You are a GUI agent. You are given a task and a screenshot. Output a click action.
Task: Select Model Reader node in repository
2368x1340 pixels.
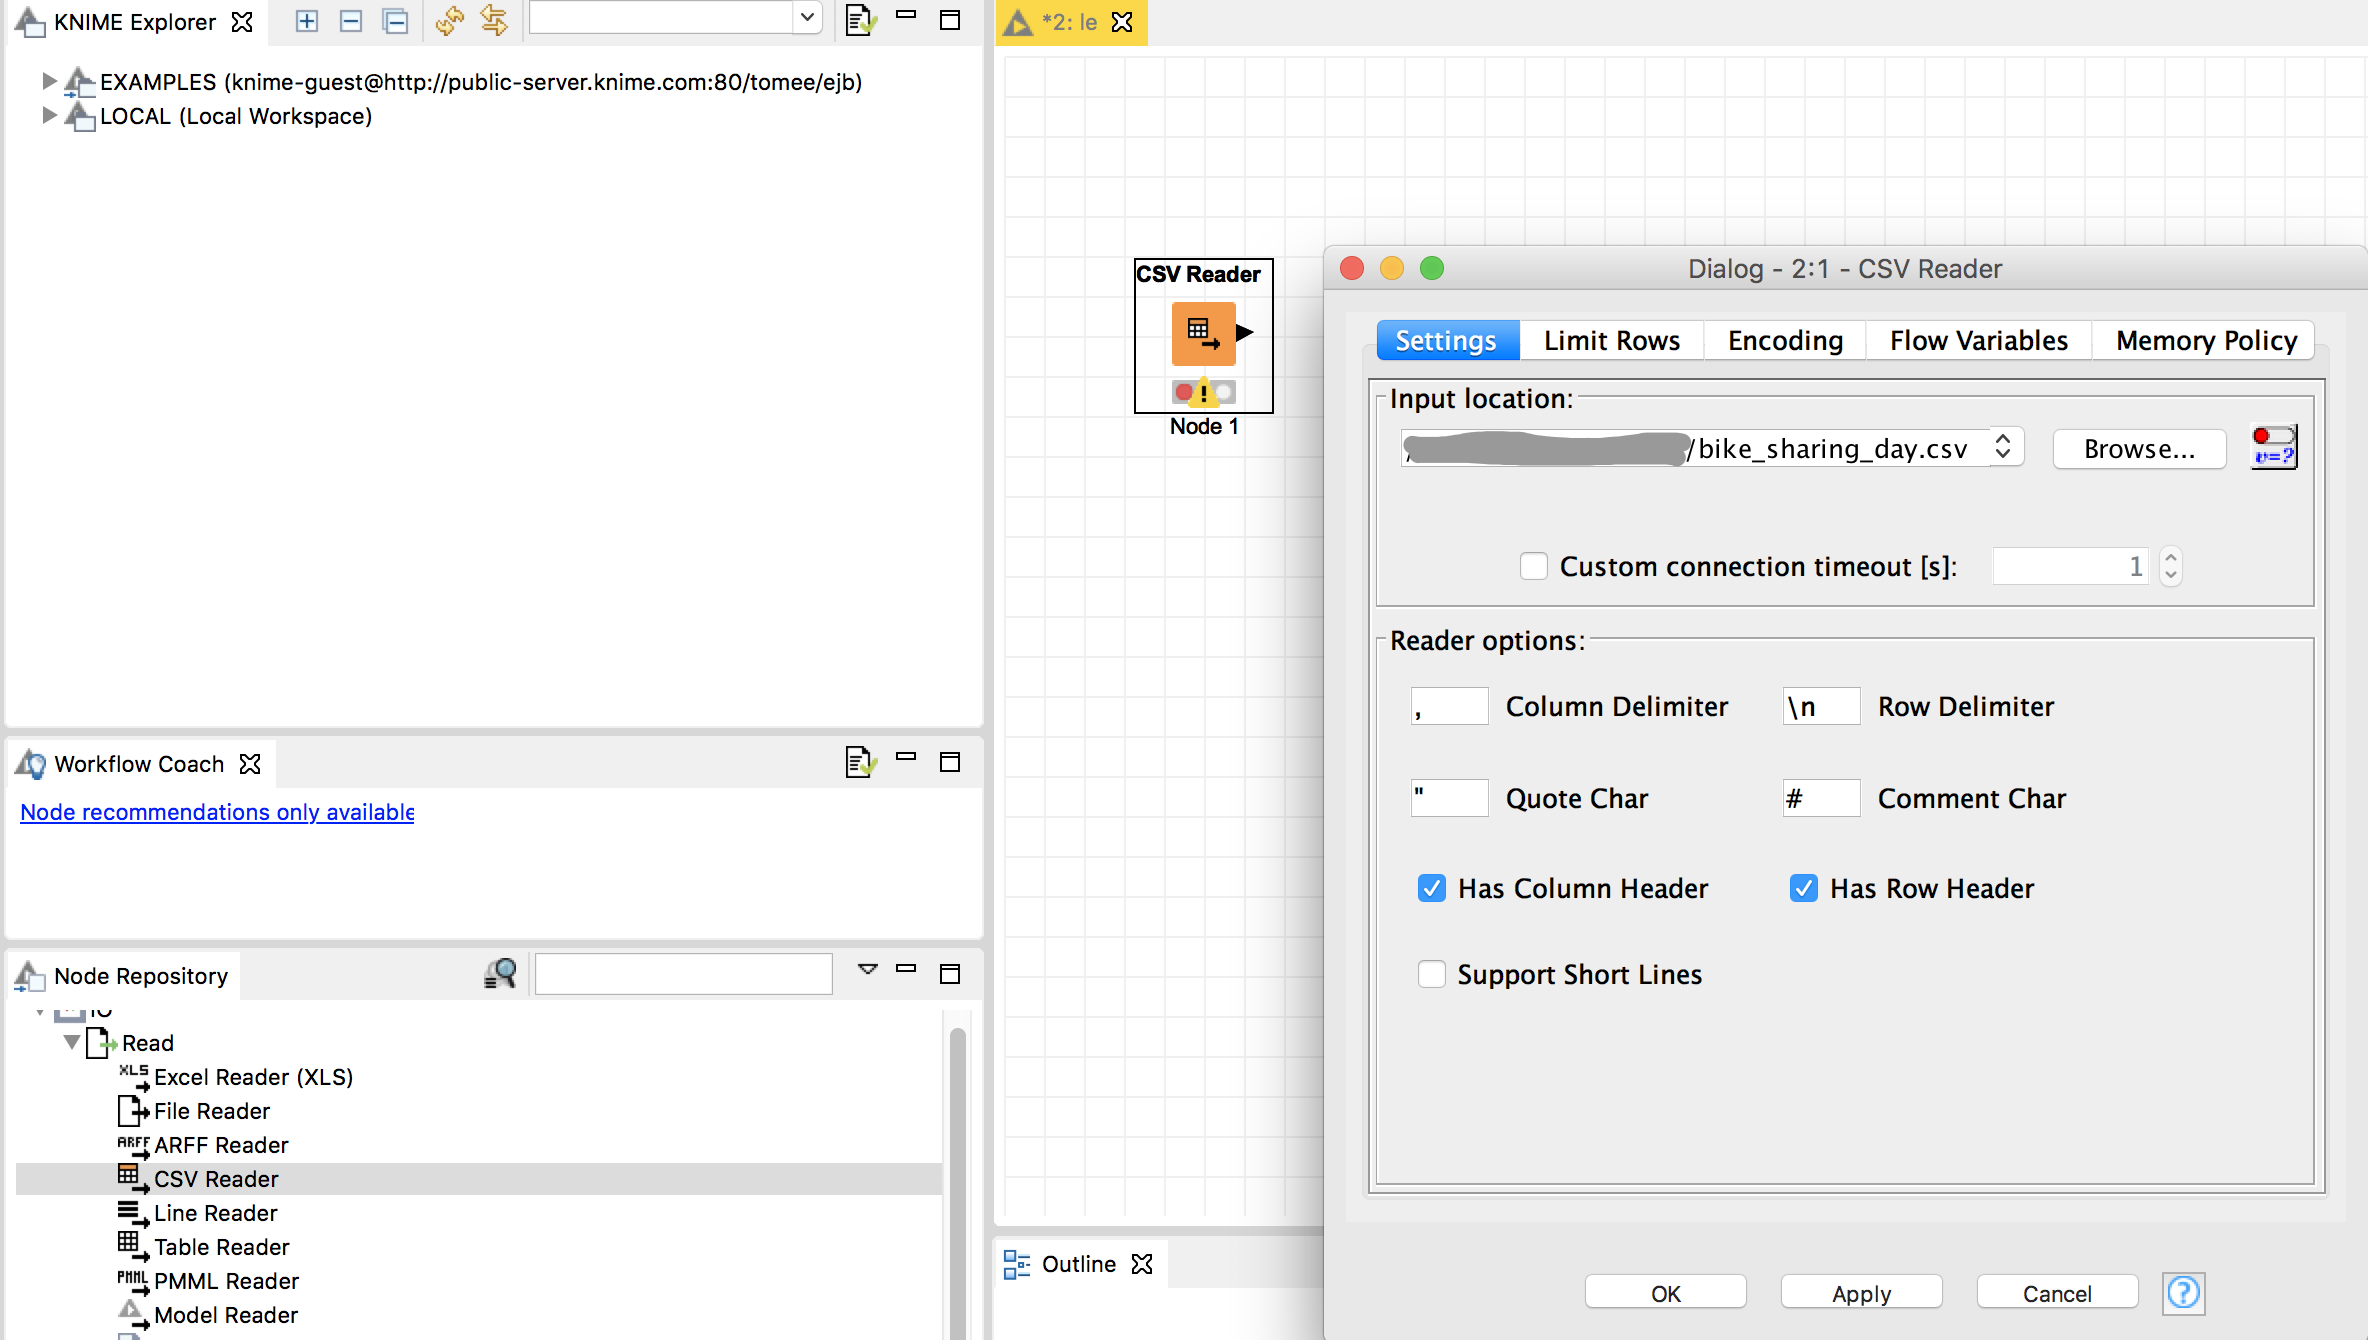click(x=208, y=1315)
